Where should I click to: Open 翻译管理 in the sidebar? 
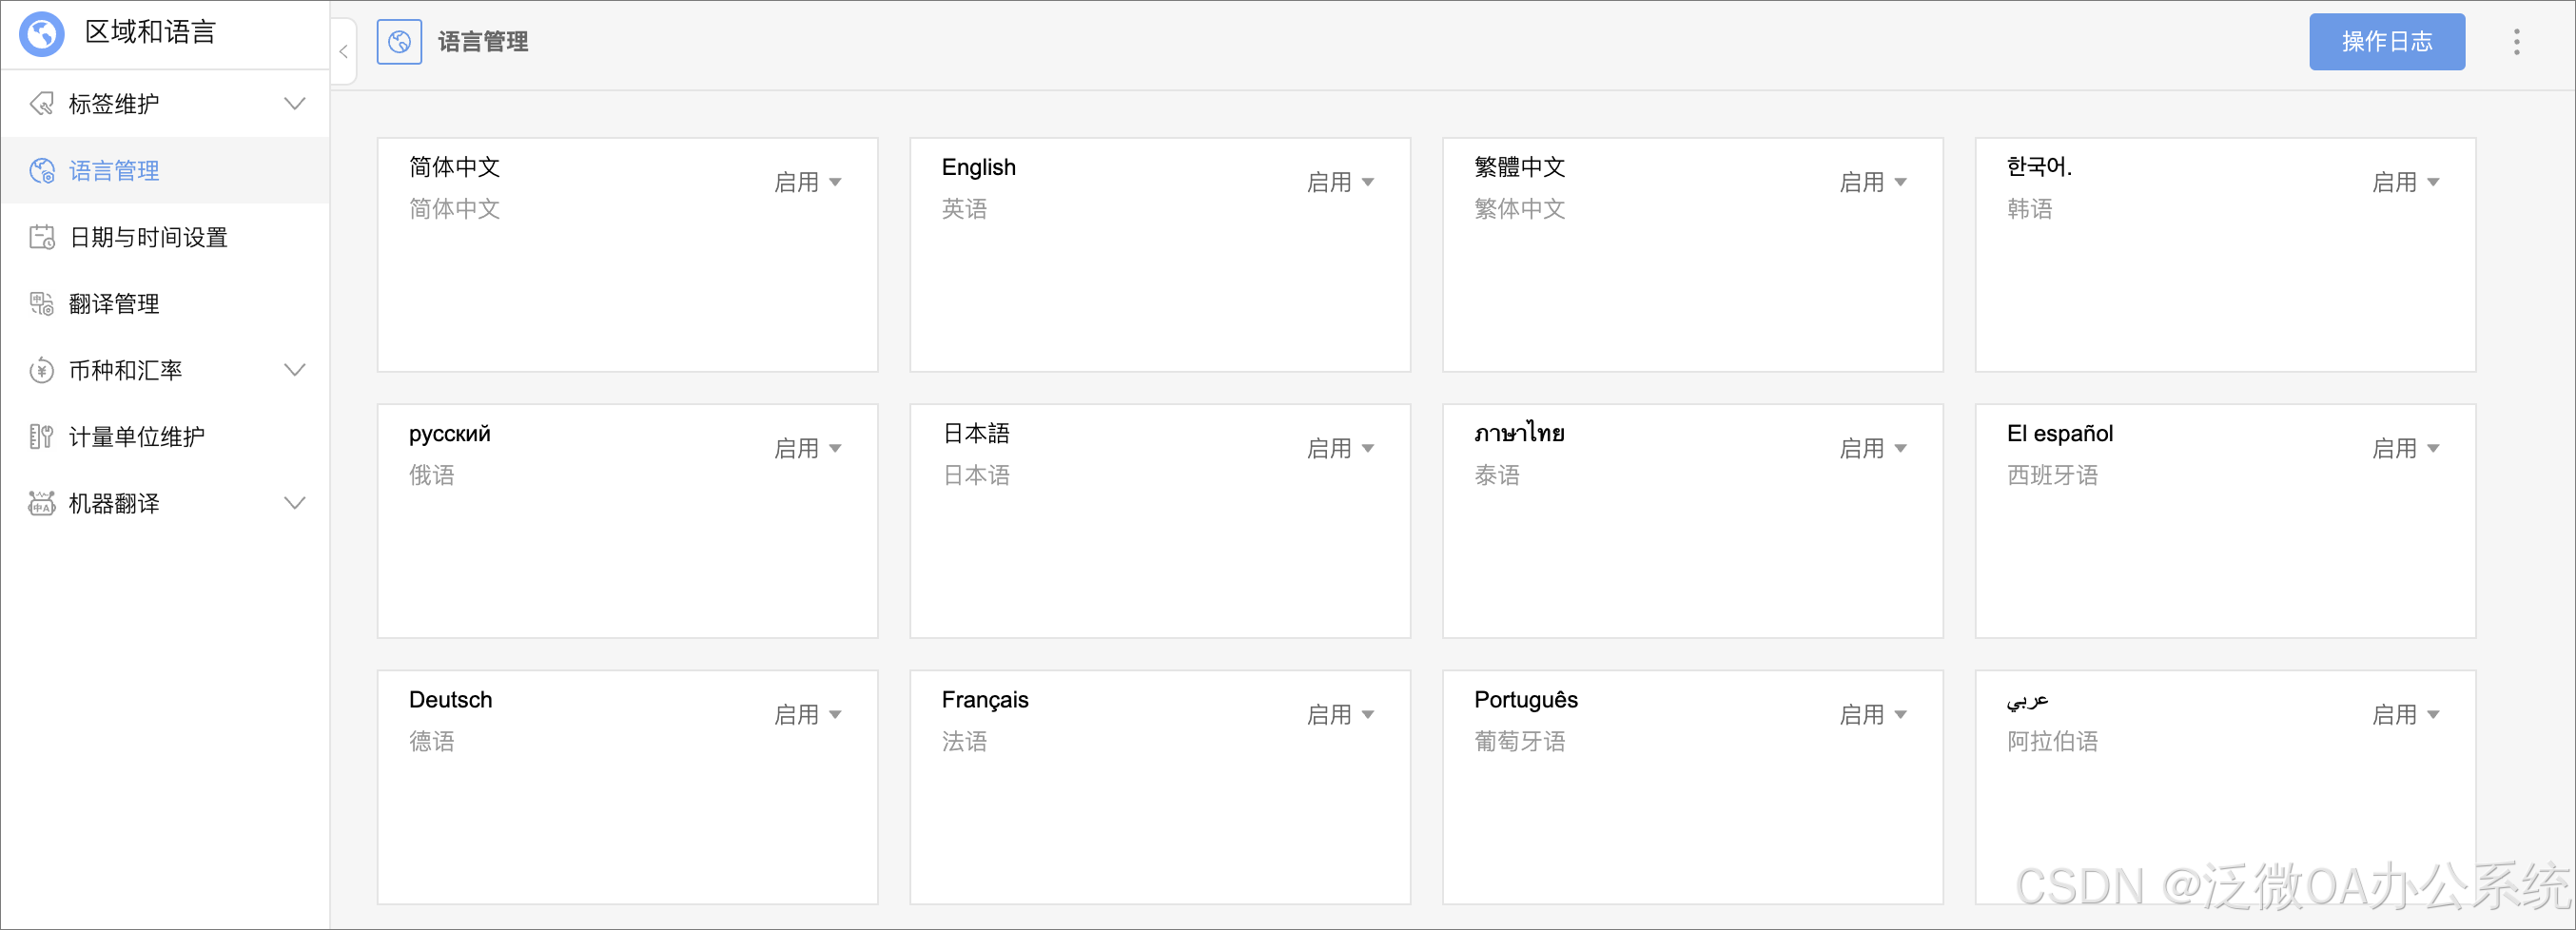165,304
